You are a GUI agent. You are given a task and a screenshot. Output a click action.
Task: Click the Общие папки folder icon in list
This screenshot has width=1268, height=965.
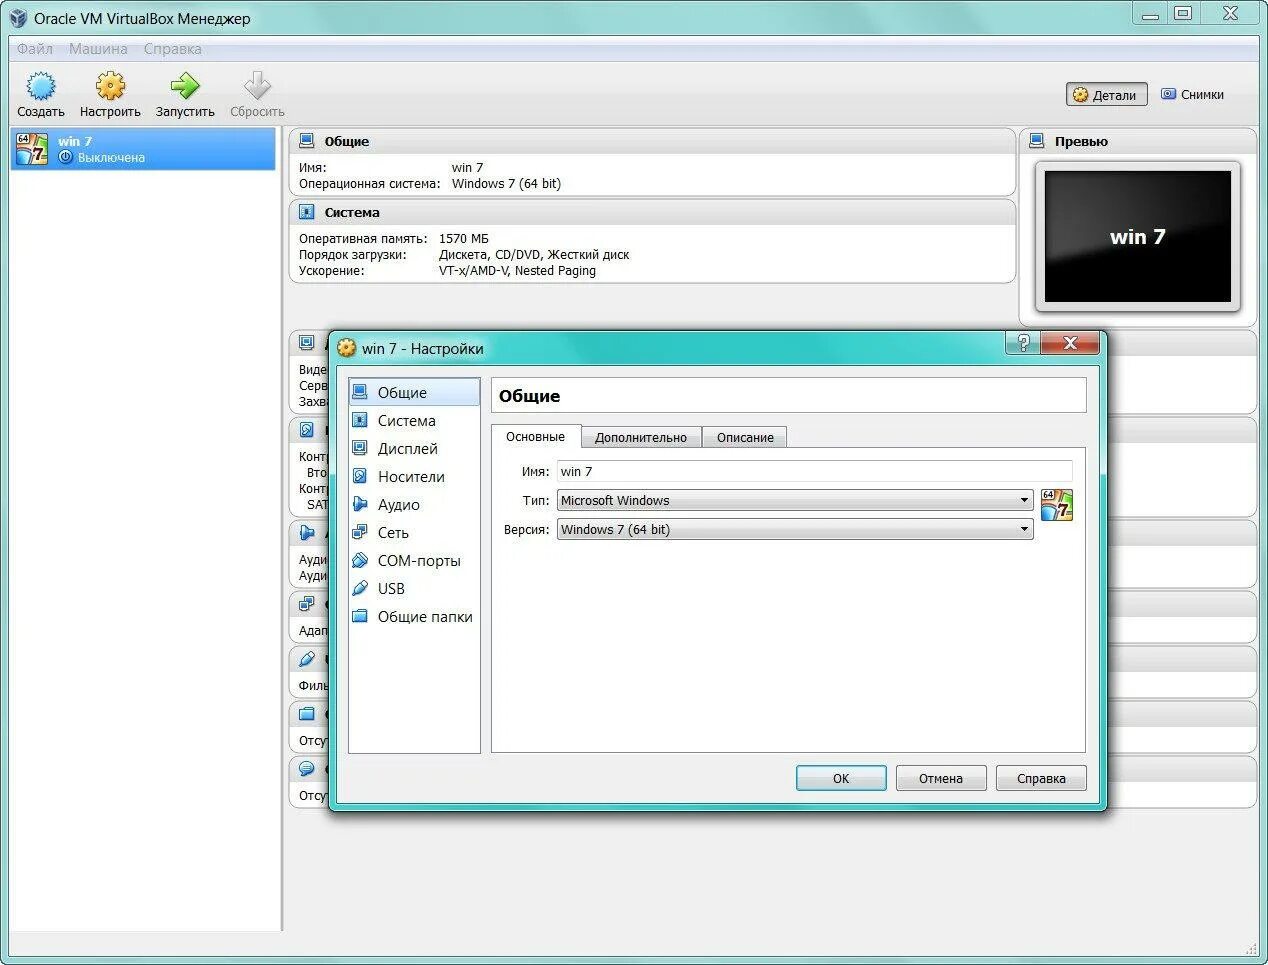pyautogui.click(x=360, y=616)
